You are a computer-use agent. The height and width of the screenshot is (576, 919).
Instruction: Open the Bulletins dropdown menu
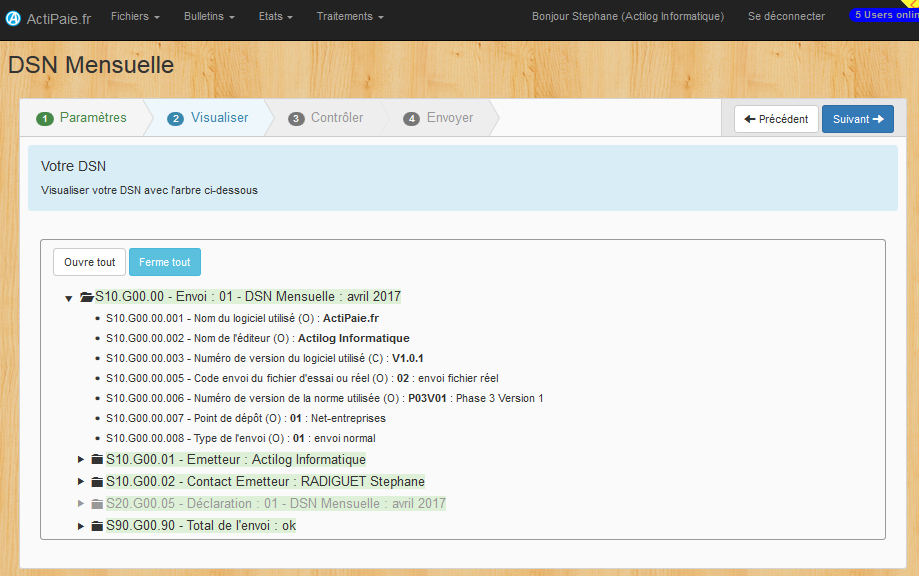(209, 16)
